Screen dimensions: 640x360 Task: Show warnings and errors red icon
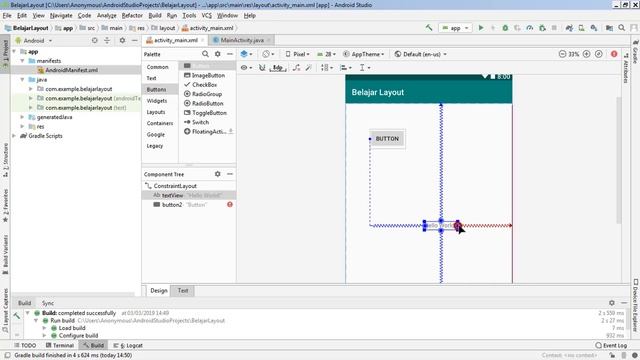[x=614, y=54]
